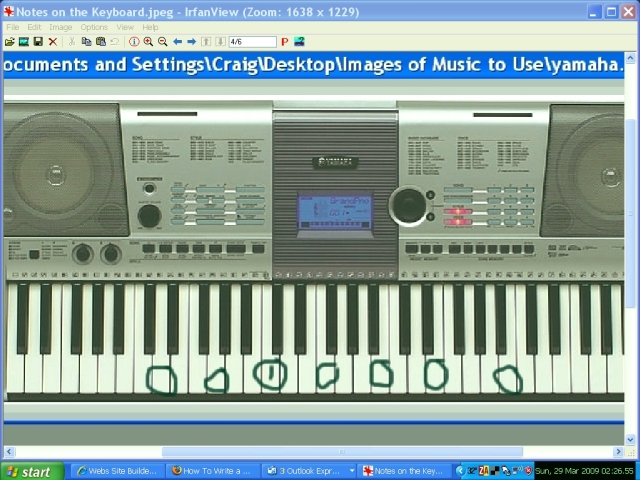Click the Open file folder icon
Screen dimensions: 640x480
(9, 42)
